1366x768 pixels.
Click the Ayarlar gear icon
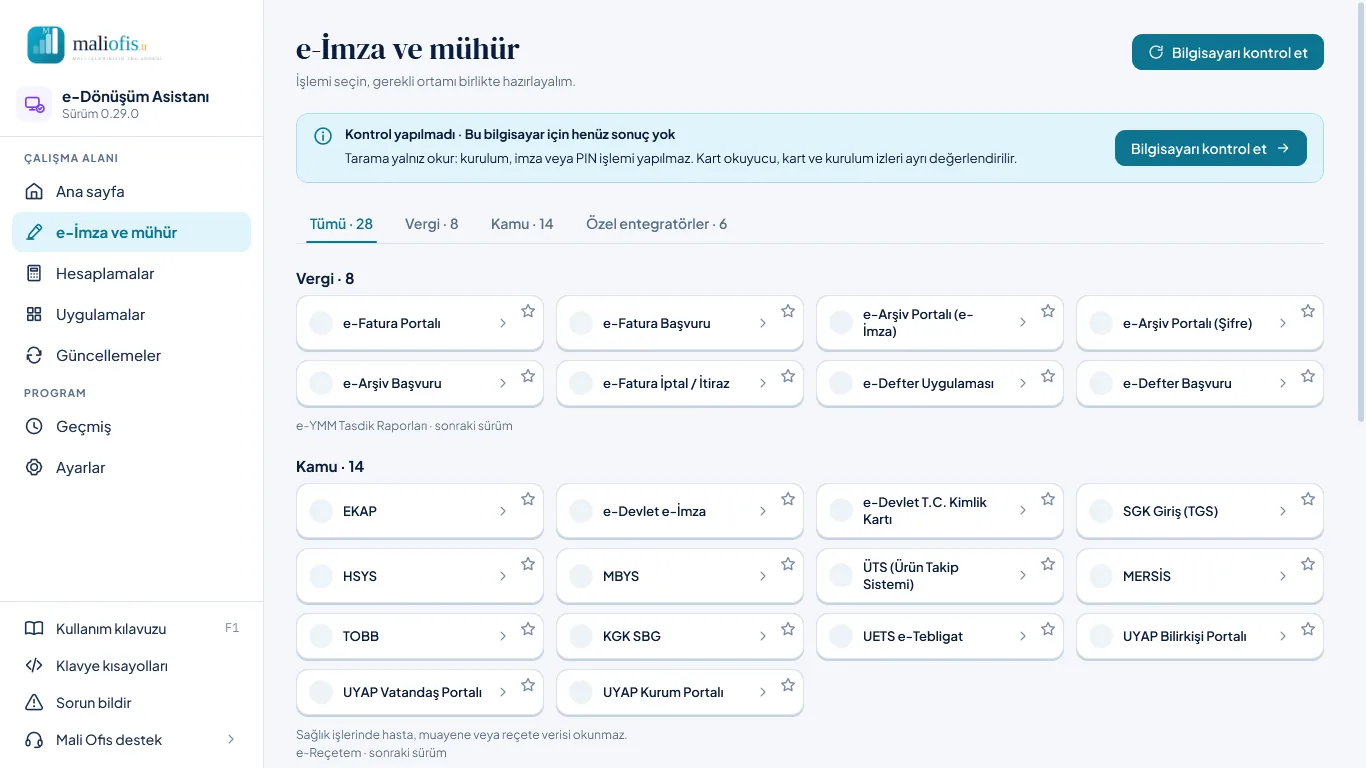point(34,467)
